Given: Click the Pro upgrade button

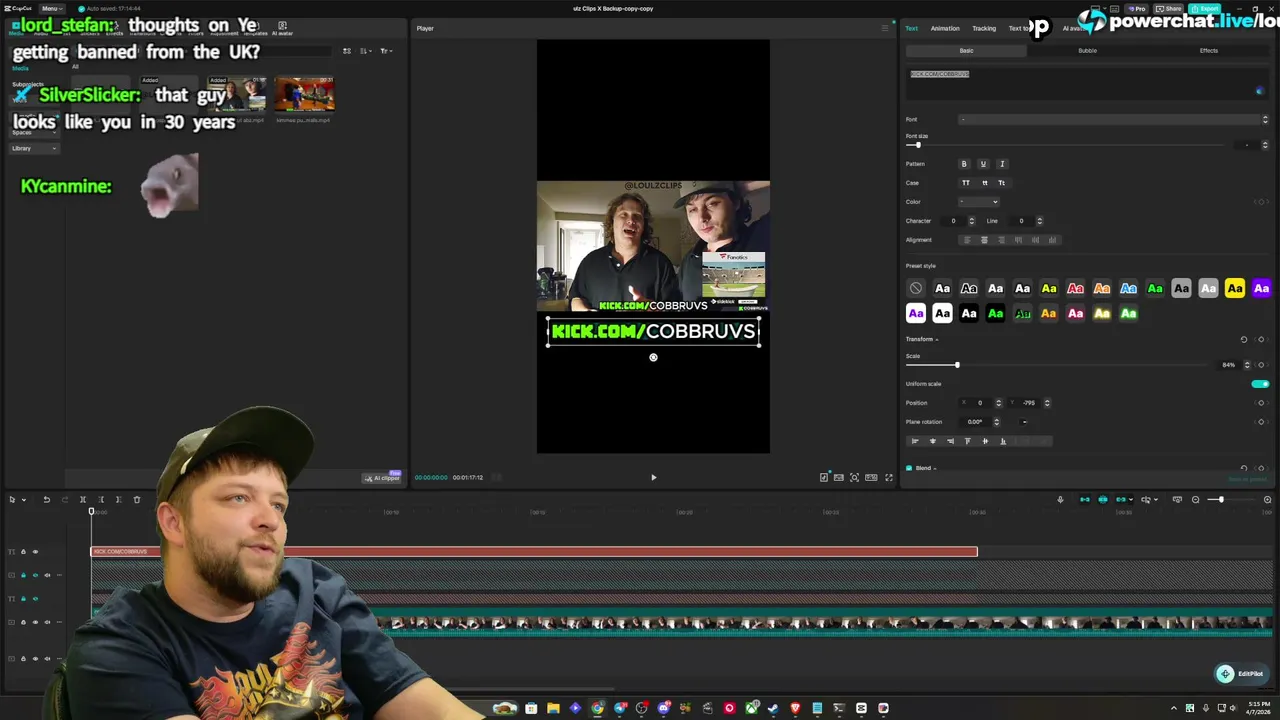Looking at the screenshot, I should tap(1137, 8).
